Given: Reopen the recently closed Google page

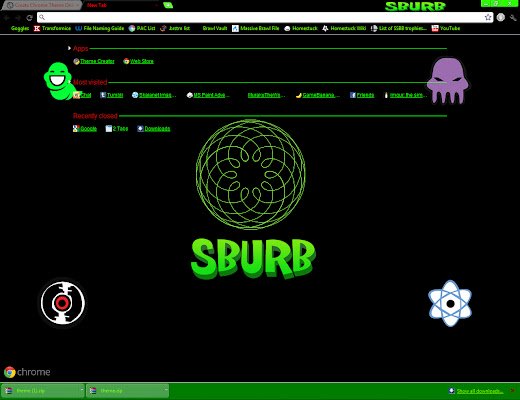Looking at the screenshot, I should click(x=85, y=129).
